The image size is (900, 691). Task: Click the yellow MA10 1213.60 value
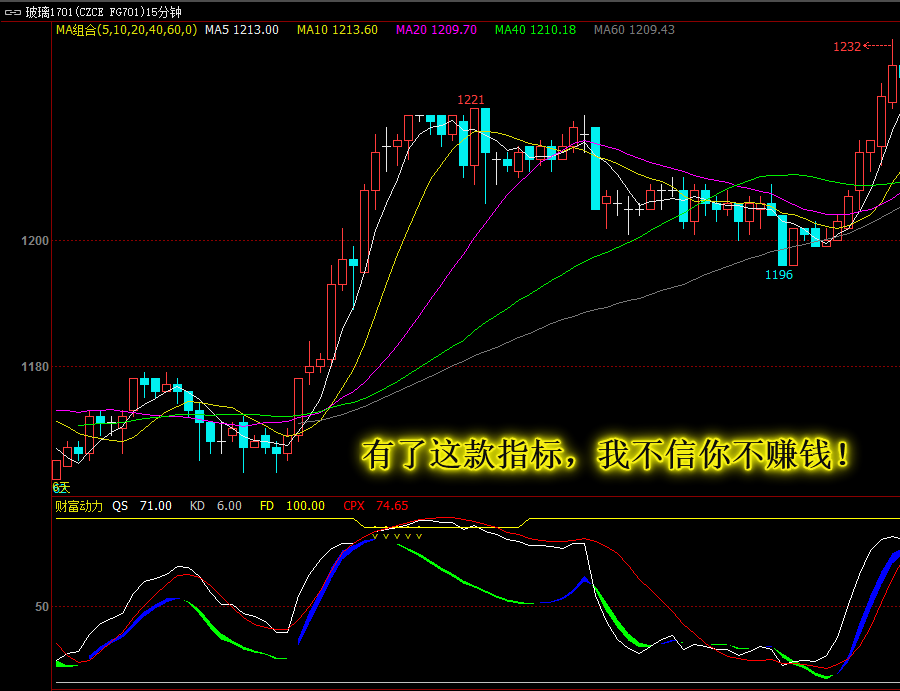(338, 30)
